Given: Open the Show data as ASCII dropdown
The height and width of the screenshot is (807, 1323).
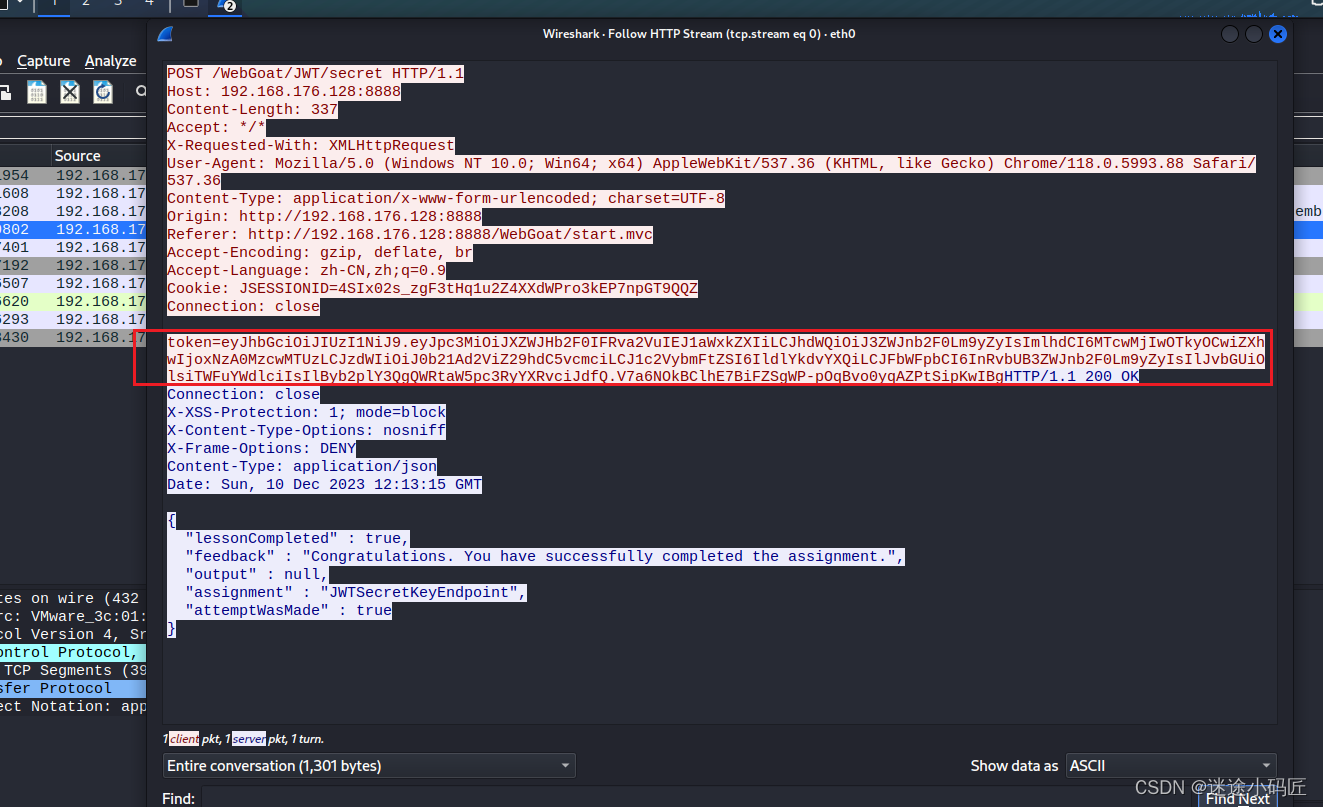Looking at the screenshot, I should click(x=1171, y=766).
